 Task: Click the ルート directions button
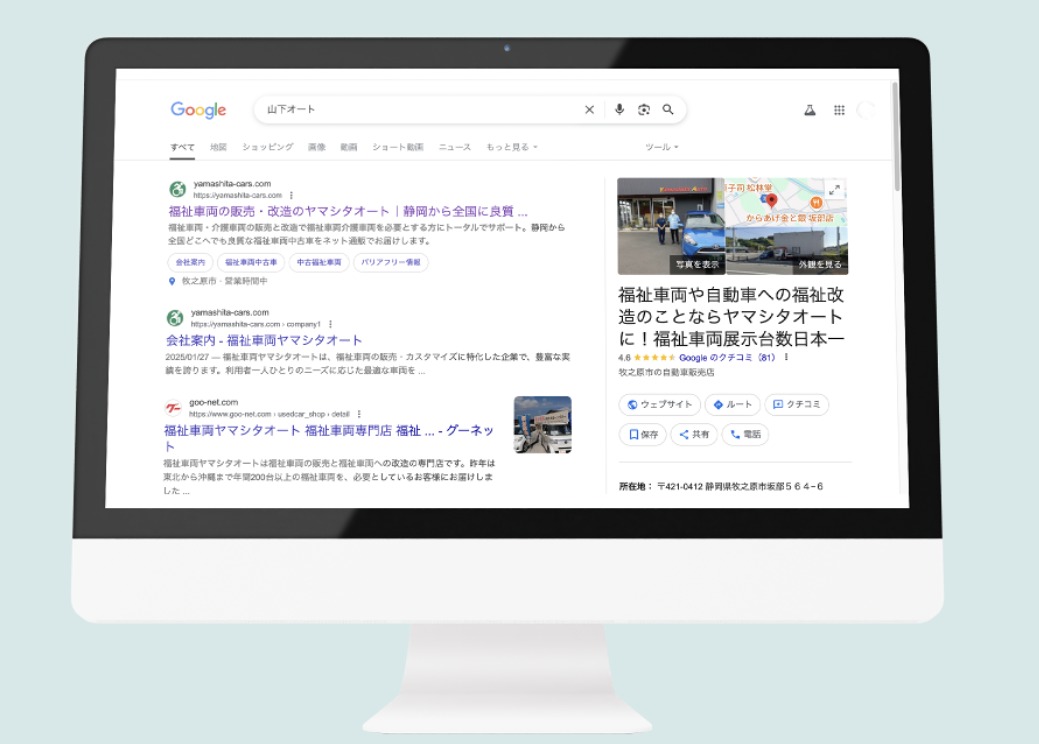pos(732,405)
